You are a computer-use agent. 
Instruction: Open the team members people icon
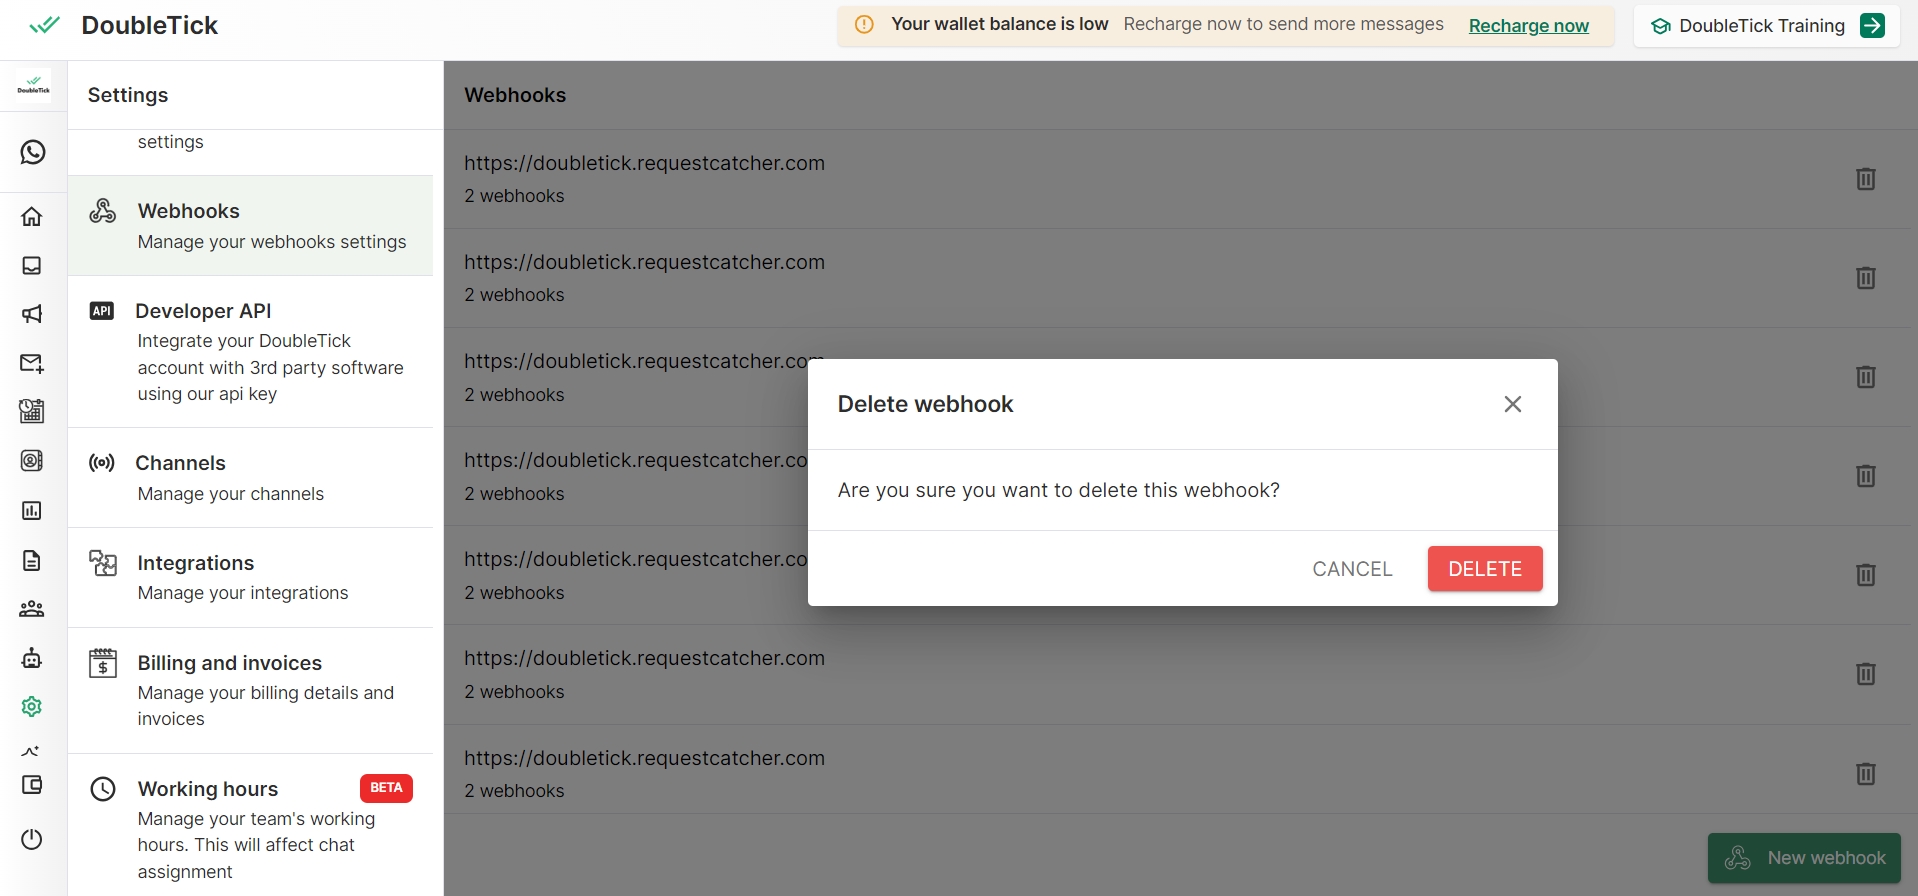(32, 609)
